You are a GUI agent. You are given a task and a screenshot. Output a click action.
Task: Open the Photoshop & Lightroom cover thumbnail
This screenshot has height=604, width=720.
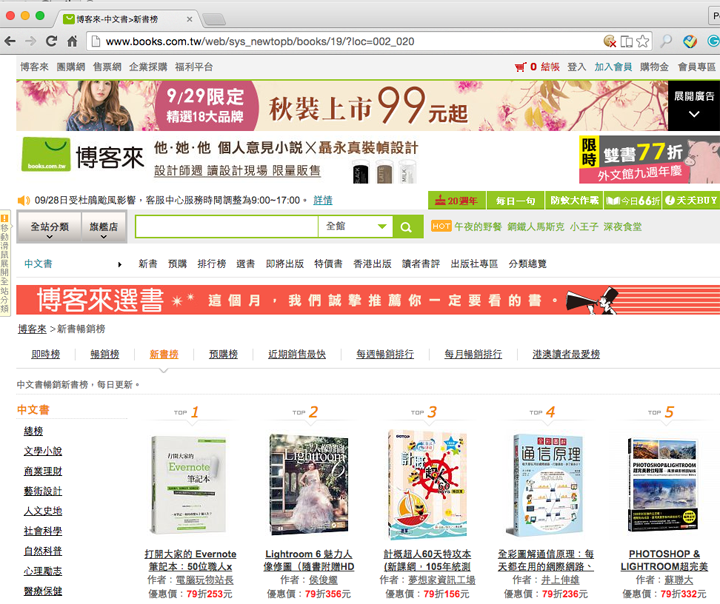(x=663, y=485)
